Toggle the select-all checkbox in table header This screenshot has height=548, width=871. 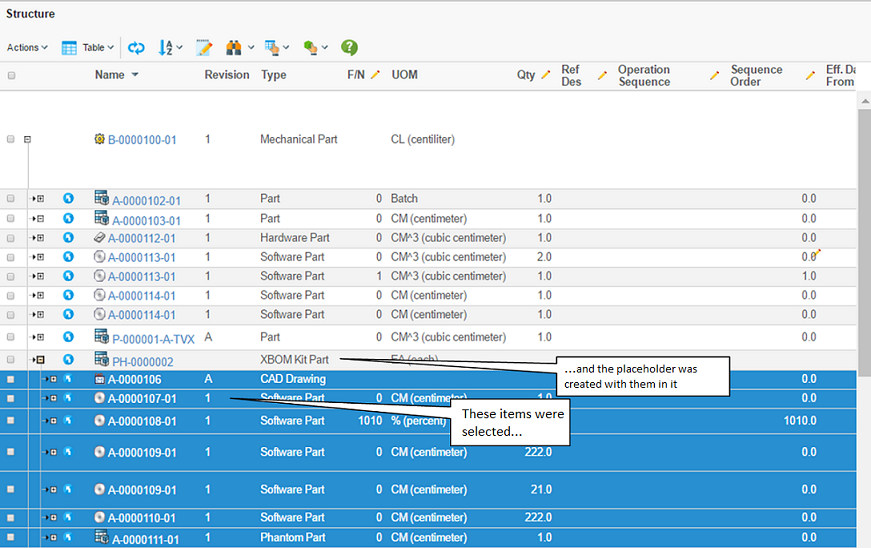coord(11,75)
